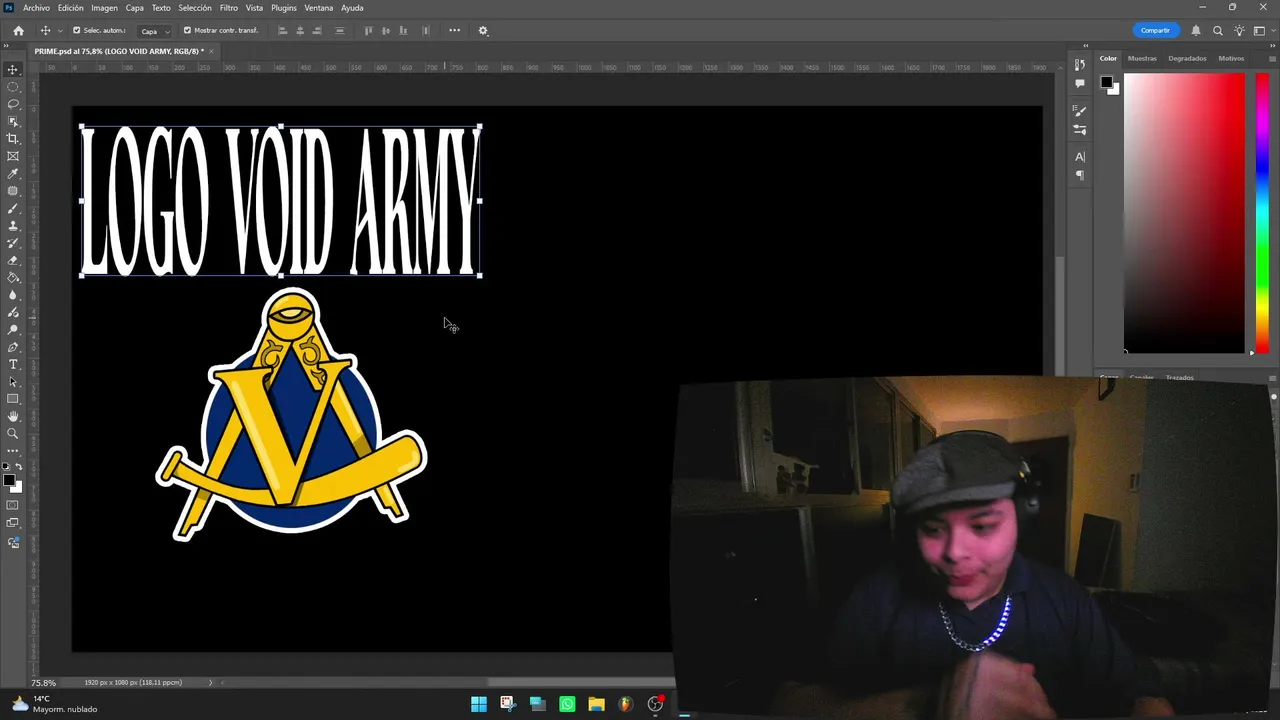Open the Brush Settings panel icon
The height and width of the screenshot is (720, 1280).
(1080, 111)
